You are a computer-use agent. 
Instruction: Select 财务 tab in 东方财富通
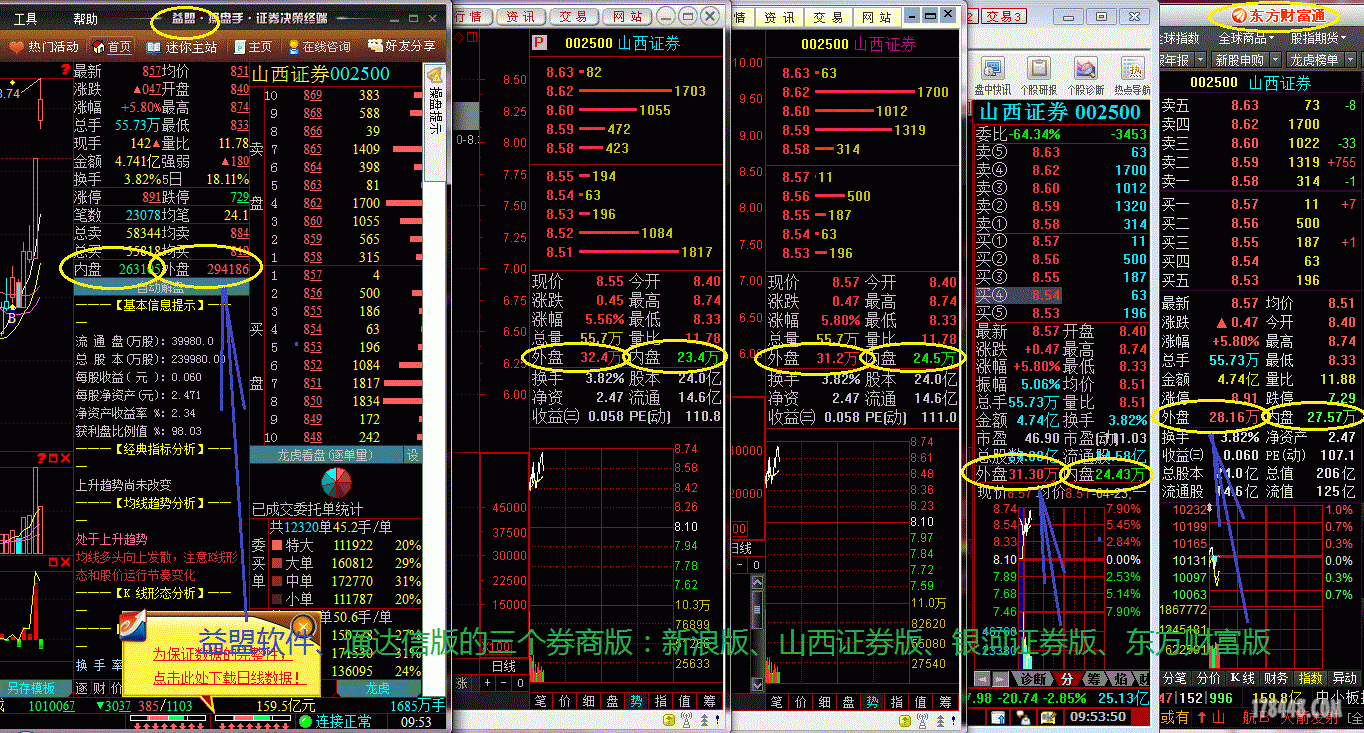(1277, 678)
